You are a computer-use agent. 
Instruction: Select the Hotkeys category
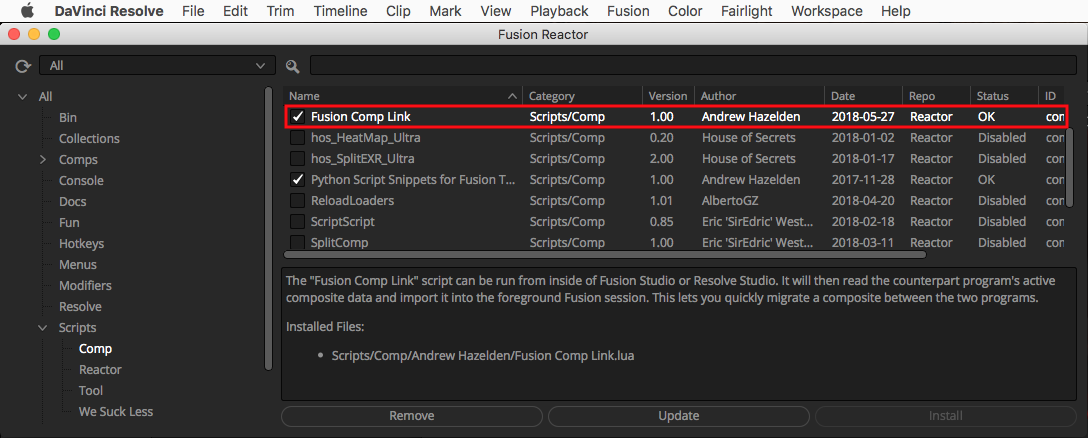tap(81, 244)
